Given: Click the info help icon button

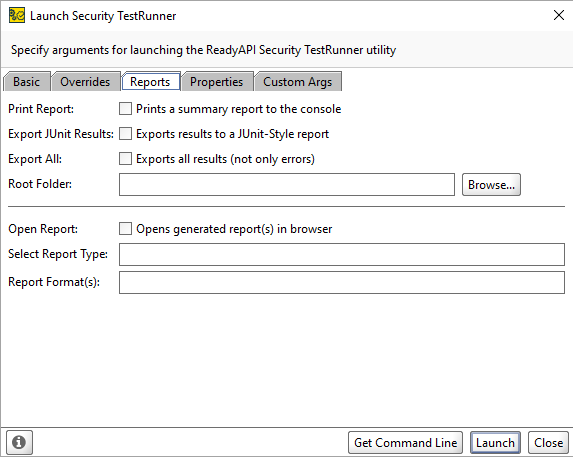Looking at the screenshot, I should pos(19,442).
